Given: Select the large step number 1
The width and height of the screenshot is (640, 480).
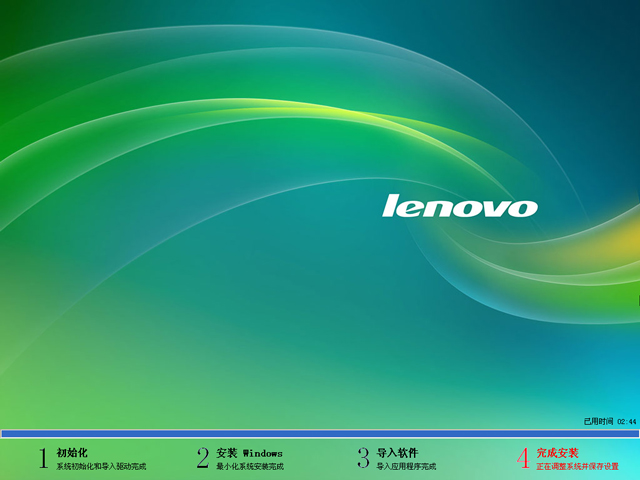Looking at the screenshot, I should (x=43, y=458).
